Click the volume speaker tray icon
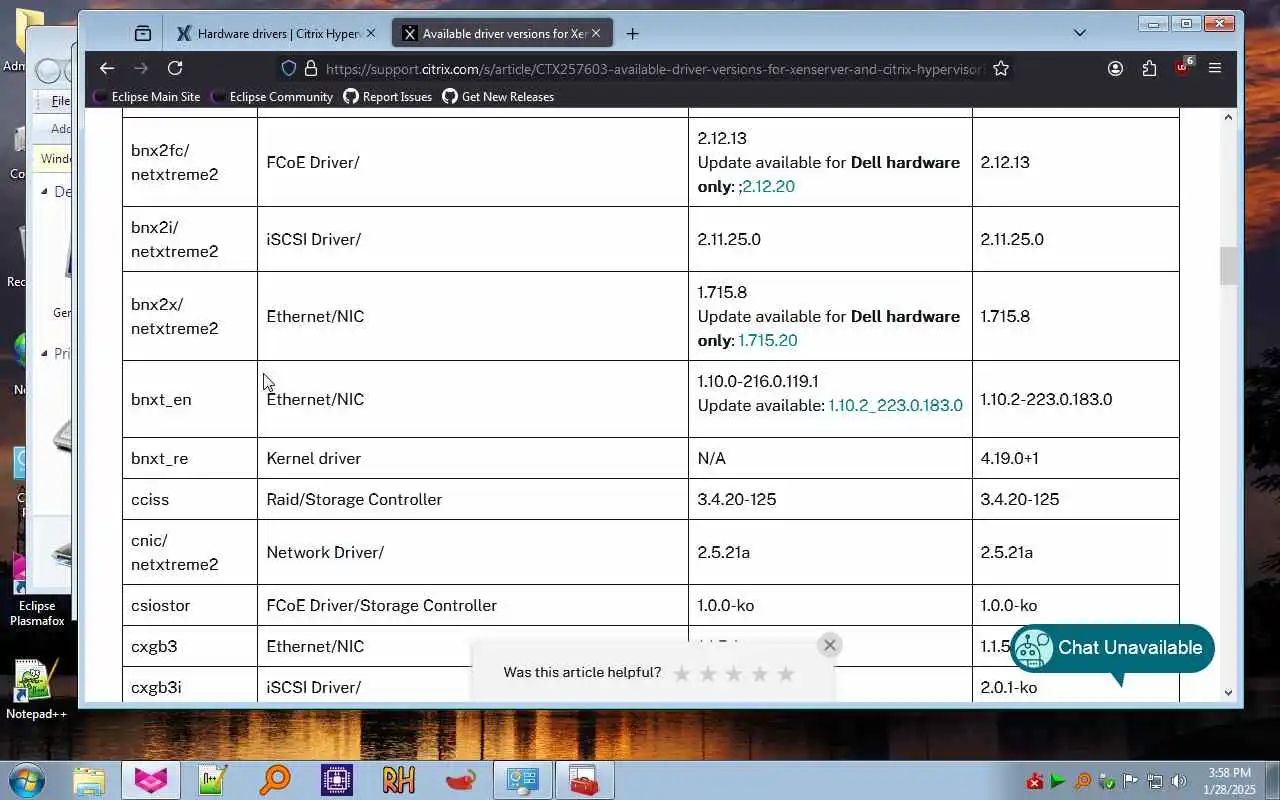Screen dimensions: 1280x800 (x=1178, y=781)
